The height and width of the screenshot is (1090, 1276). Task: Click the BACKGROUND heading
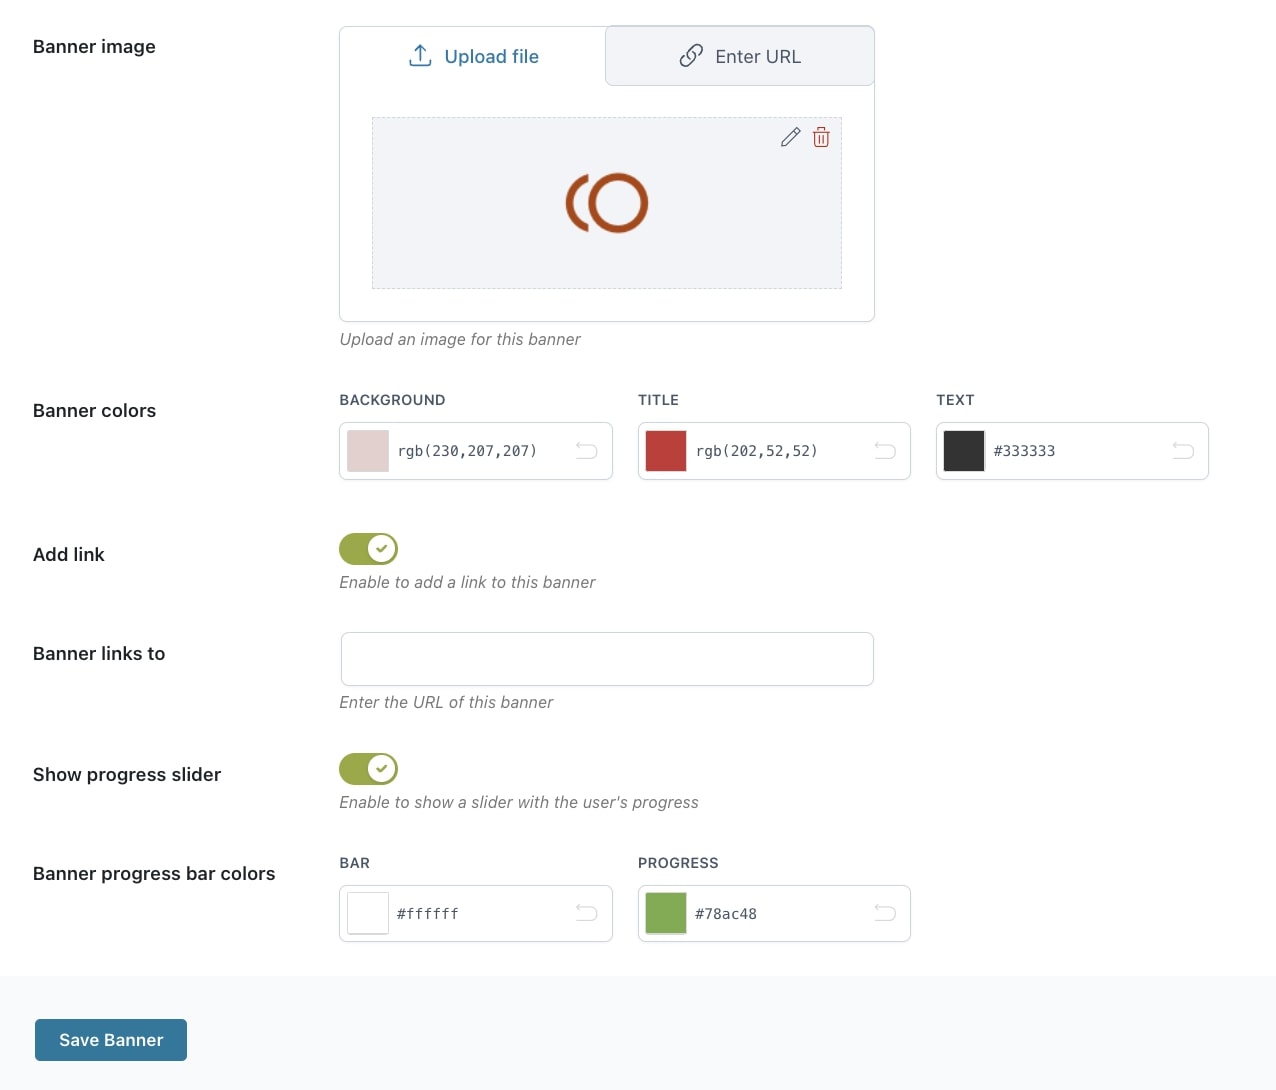tap(392, 400)
